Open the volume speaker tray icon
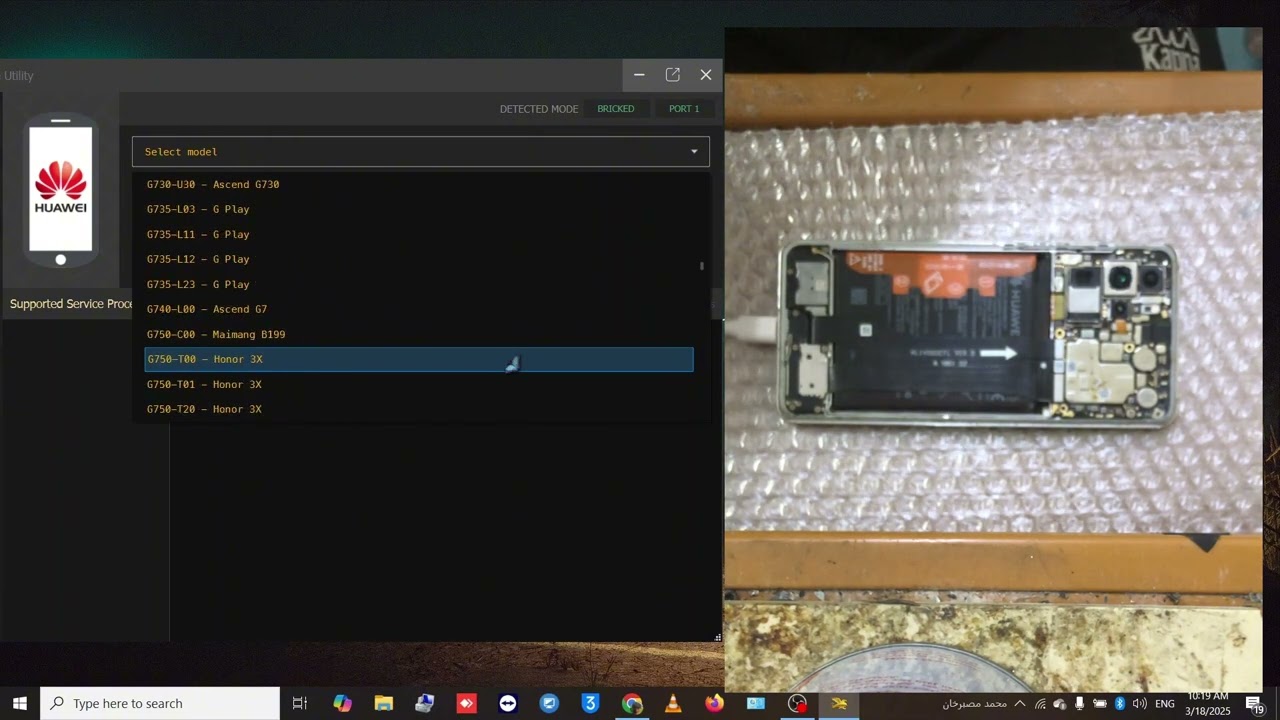This screenshot has height=720, width=1280. (1139, 703)
